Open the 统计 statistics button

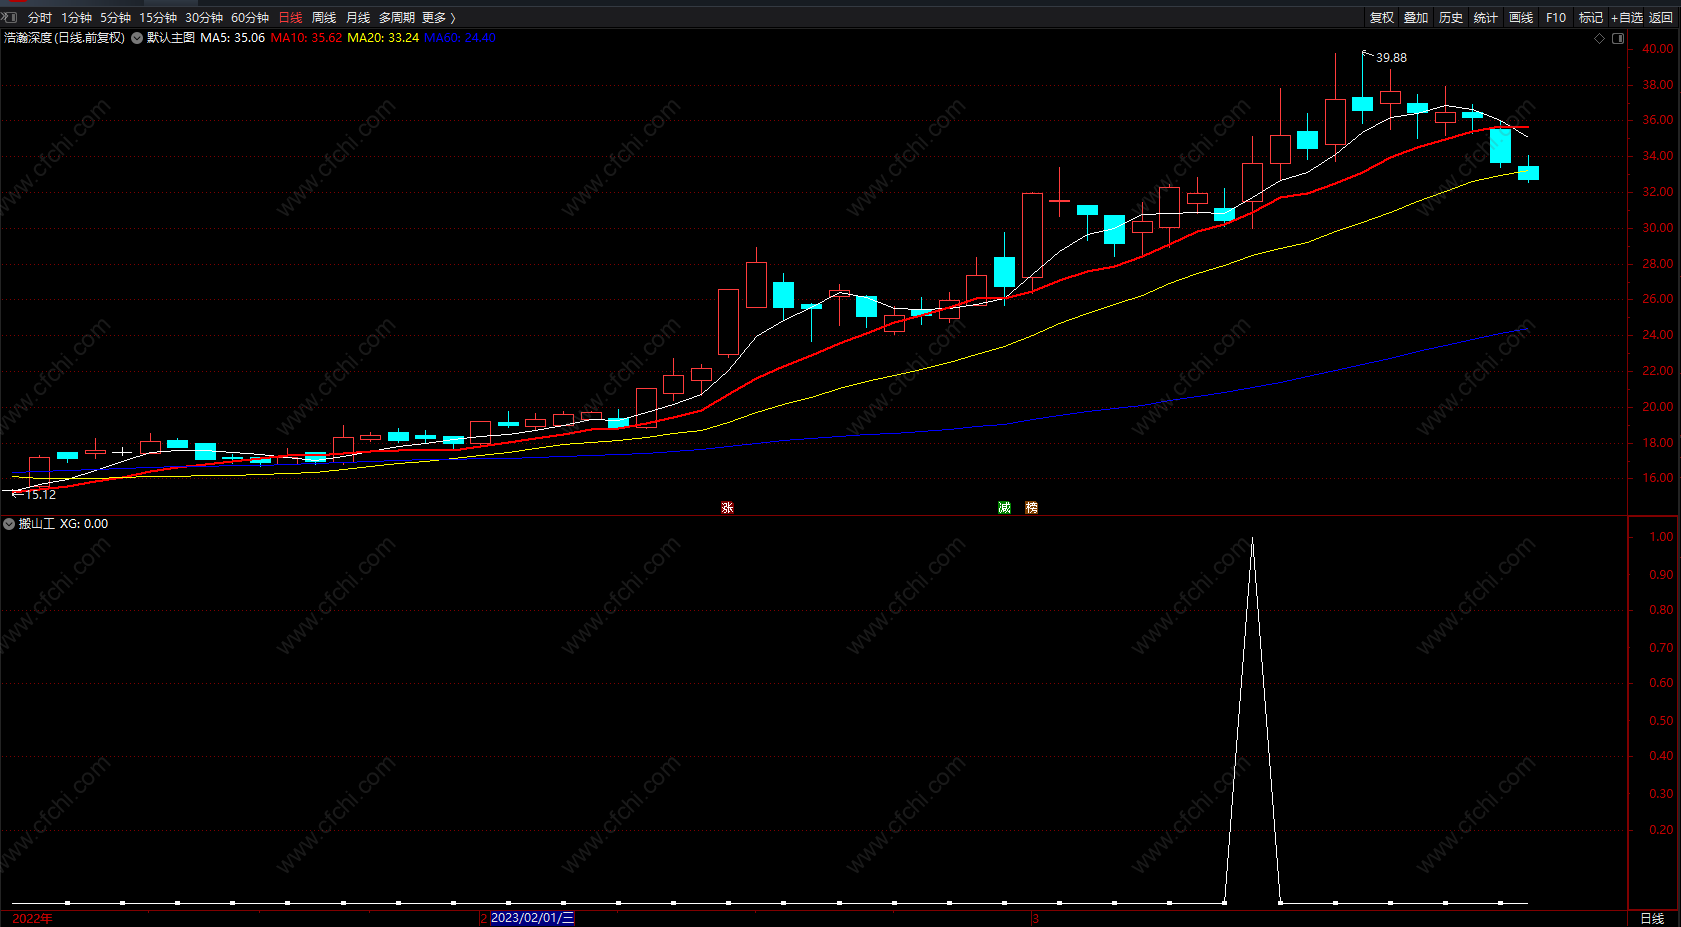pos(1486,18)
